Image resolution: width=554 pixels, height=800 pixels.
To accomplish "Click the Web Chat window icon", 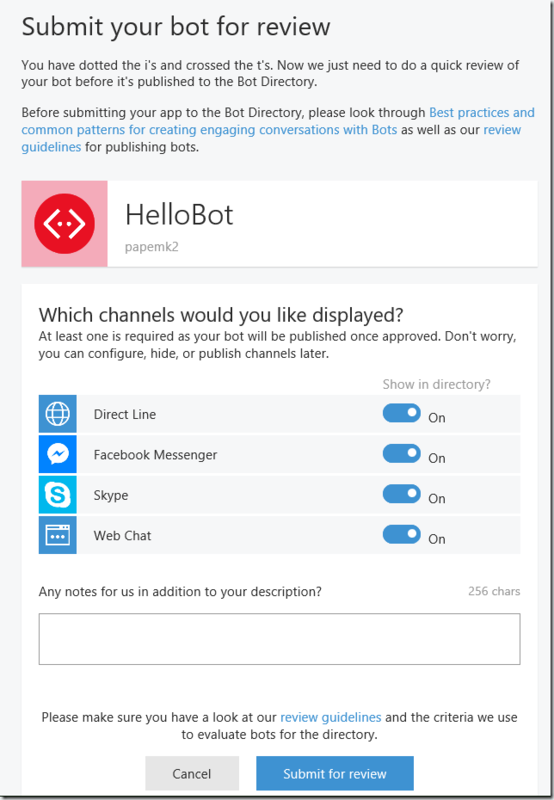I will point(58,535).
